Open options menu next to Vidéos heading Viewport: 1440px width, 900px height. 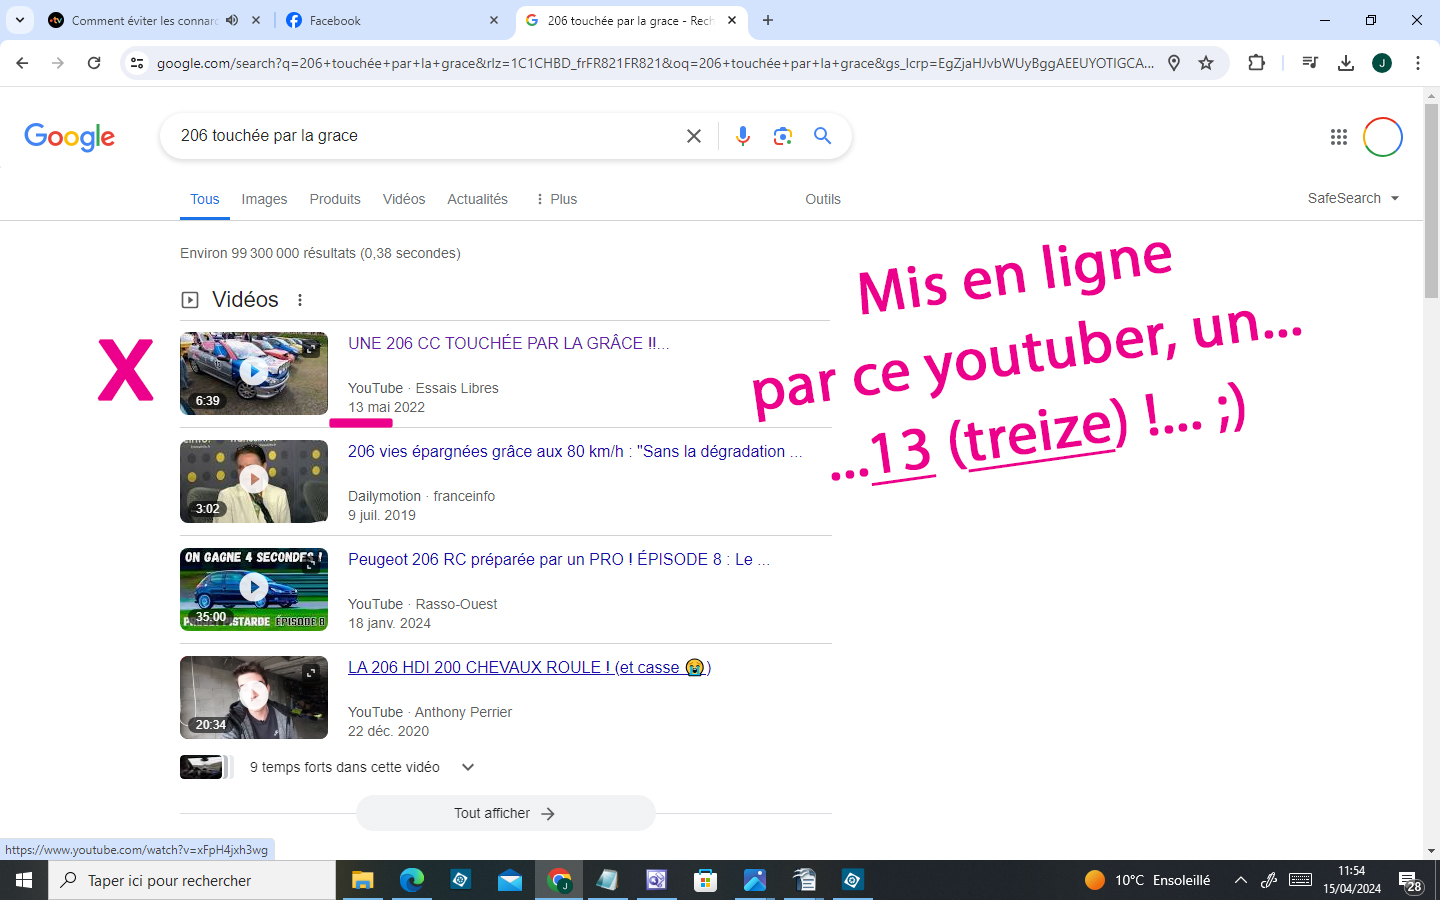[300, 300]
